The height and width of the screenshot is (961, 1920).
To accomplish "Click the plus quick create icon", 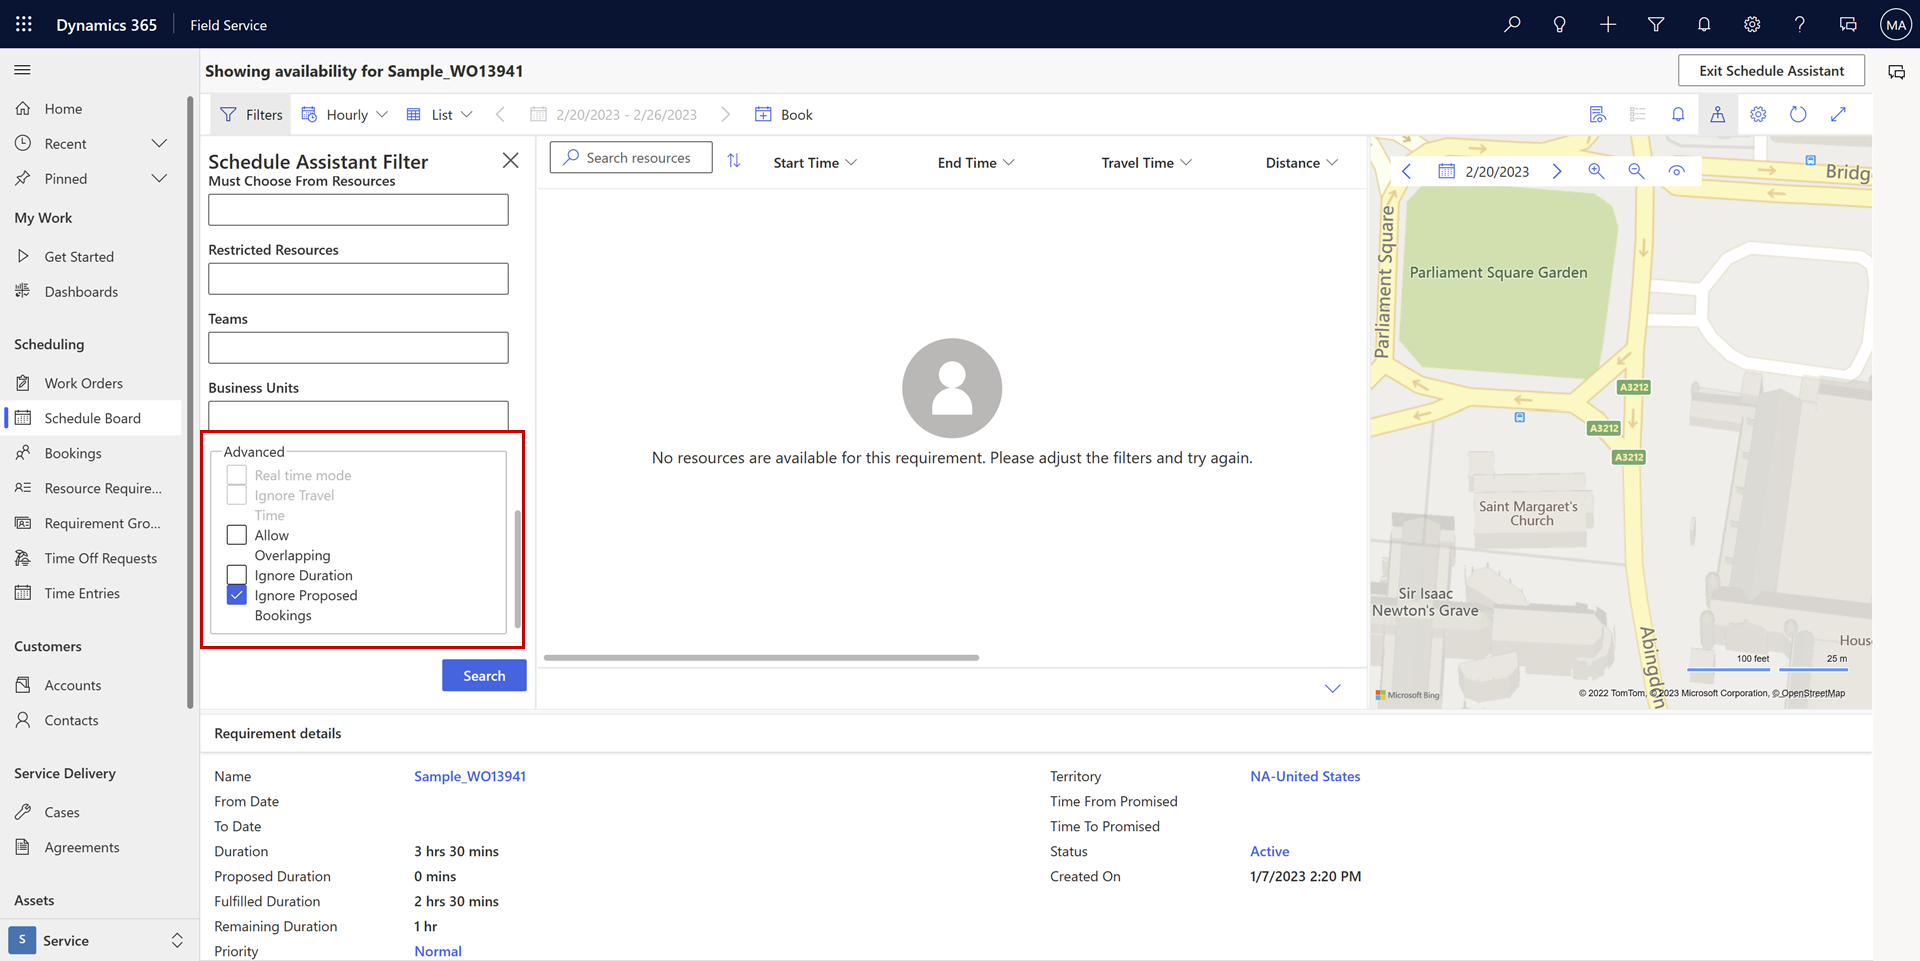I will tap(1608, 24).
